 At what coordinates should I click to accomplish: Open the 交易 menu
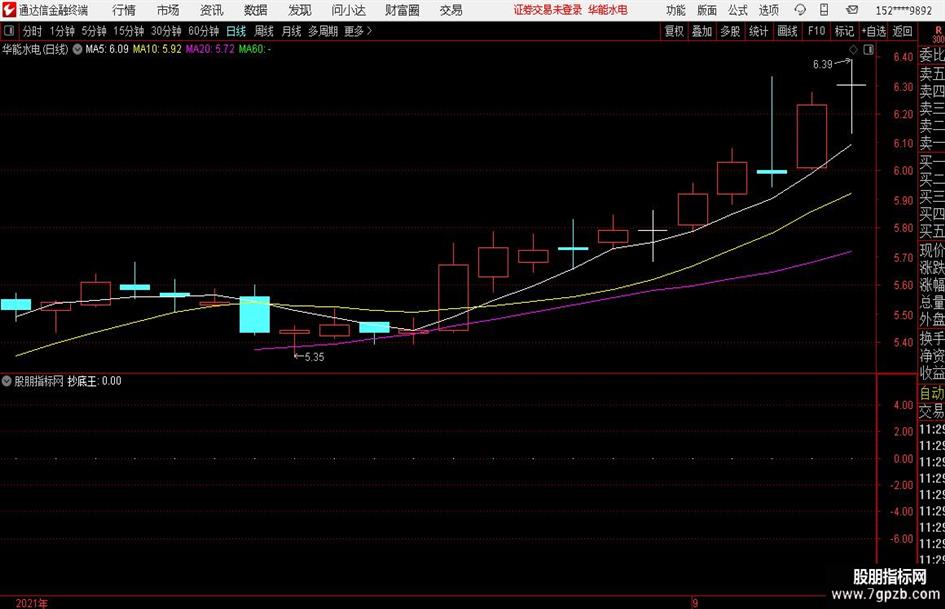451,10
